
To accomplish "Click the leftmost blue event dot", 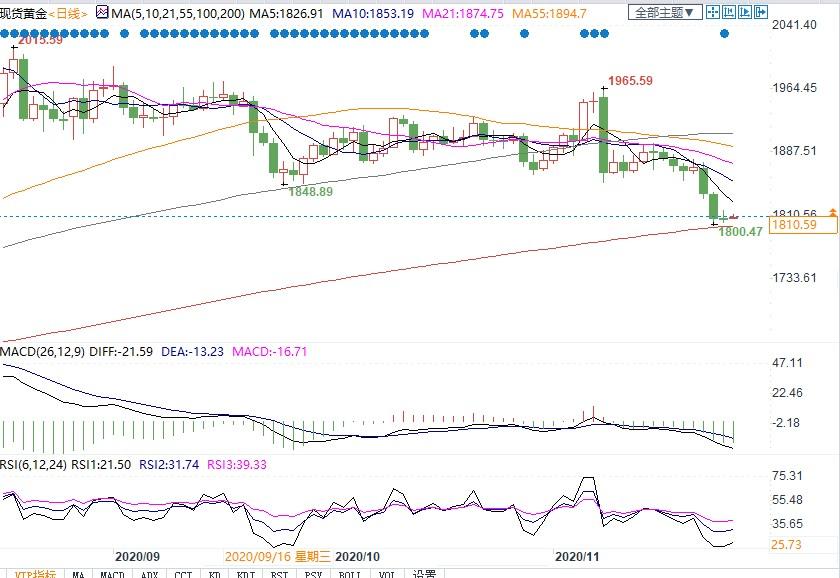I will pos(5,33).
